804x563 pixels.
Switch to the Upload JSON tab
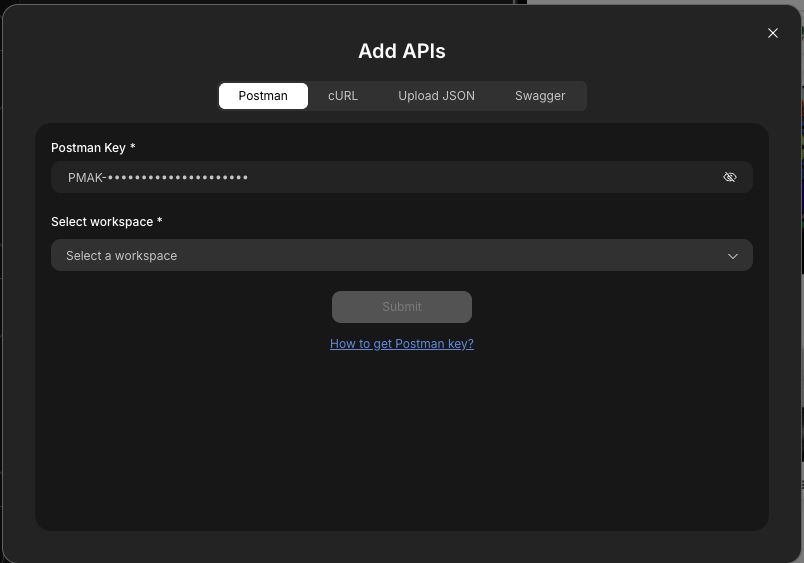[436, 96]
